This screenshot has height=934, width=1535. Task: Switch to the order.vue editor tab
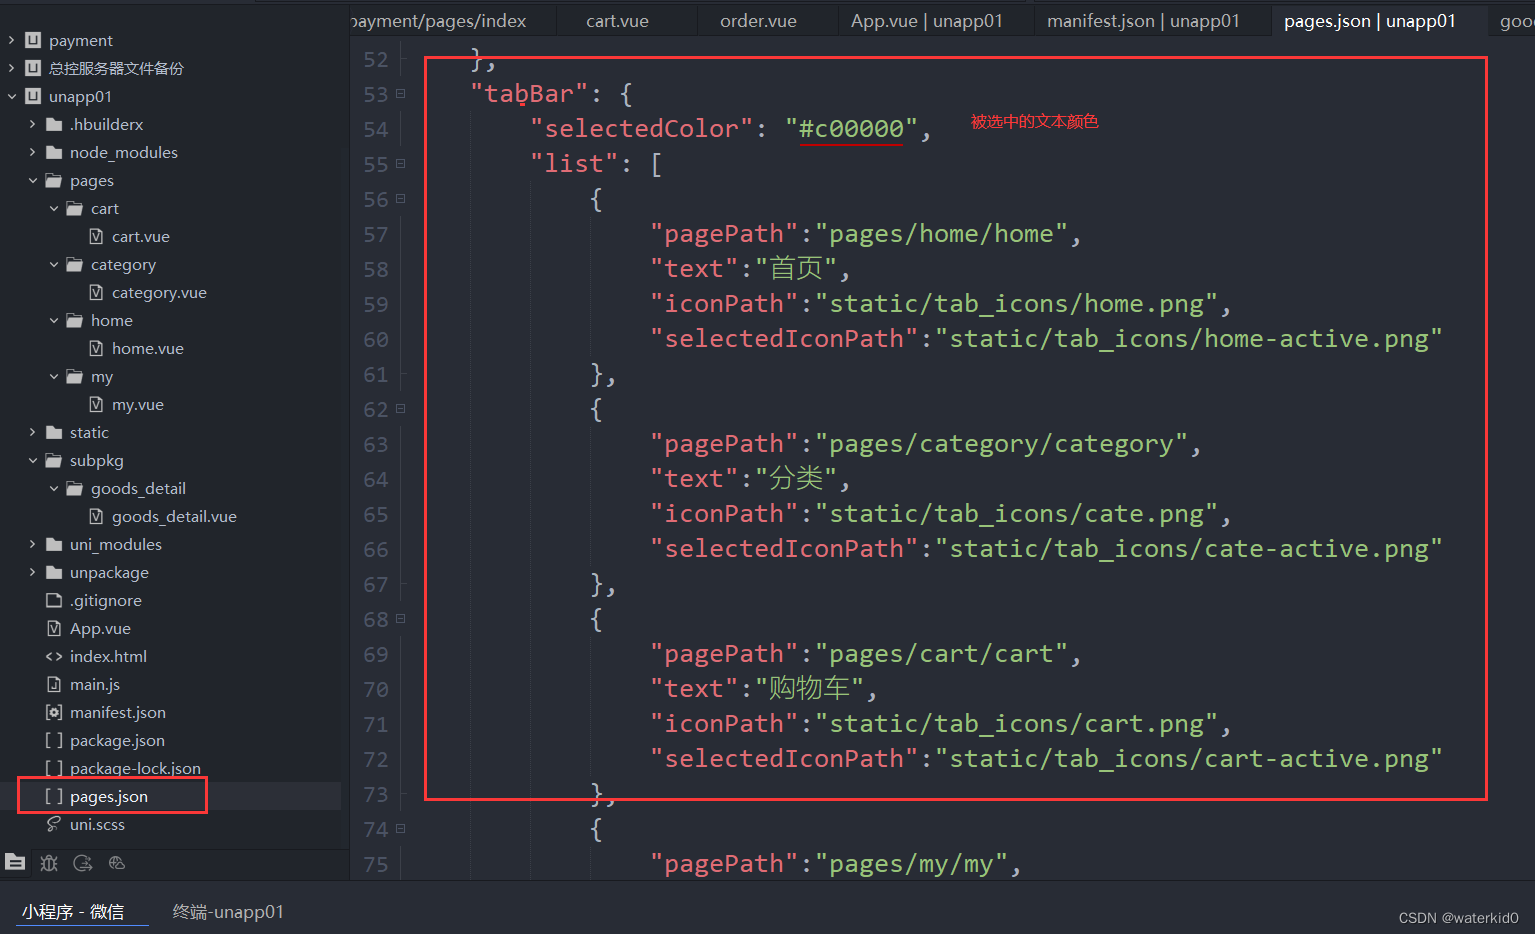[x=758, y=21]
